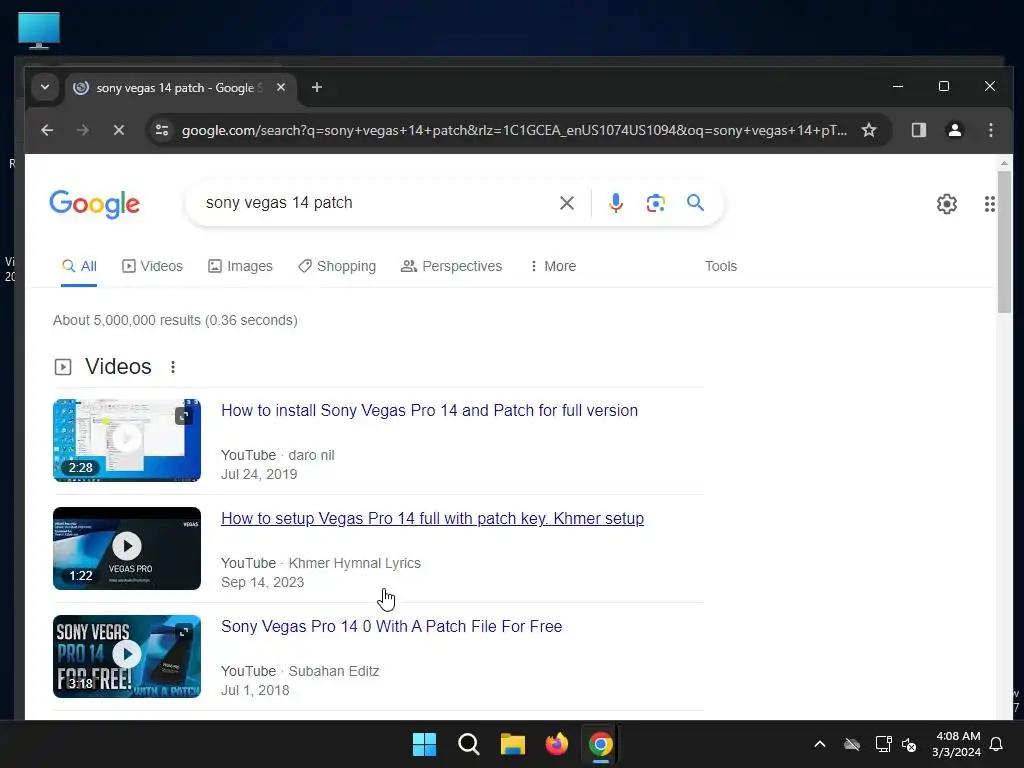
Task: Click the results page vertical scrollbar
Action: tap(1004, 242)
